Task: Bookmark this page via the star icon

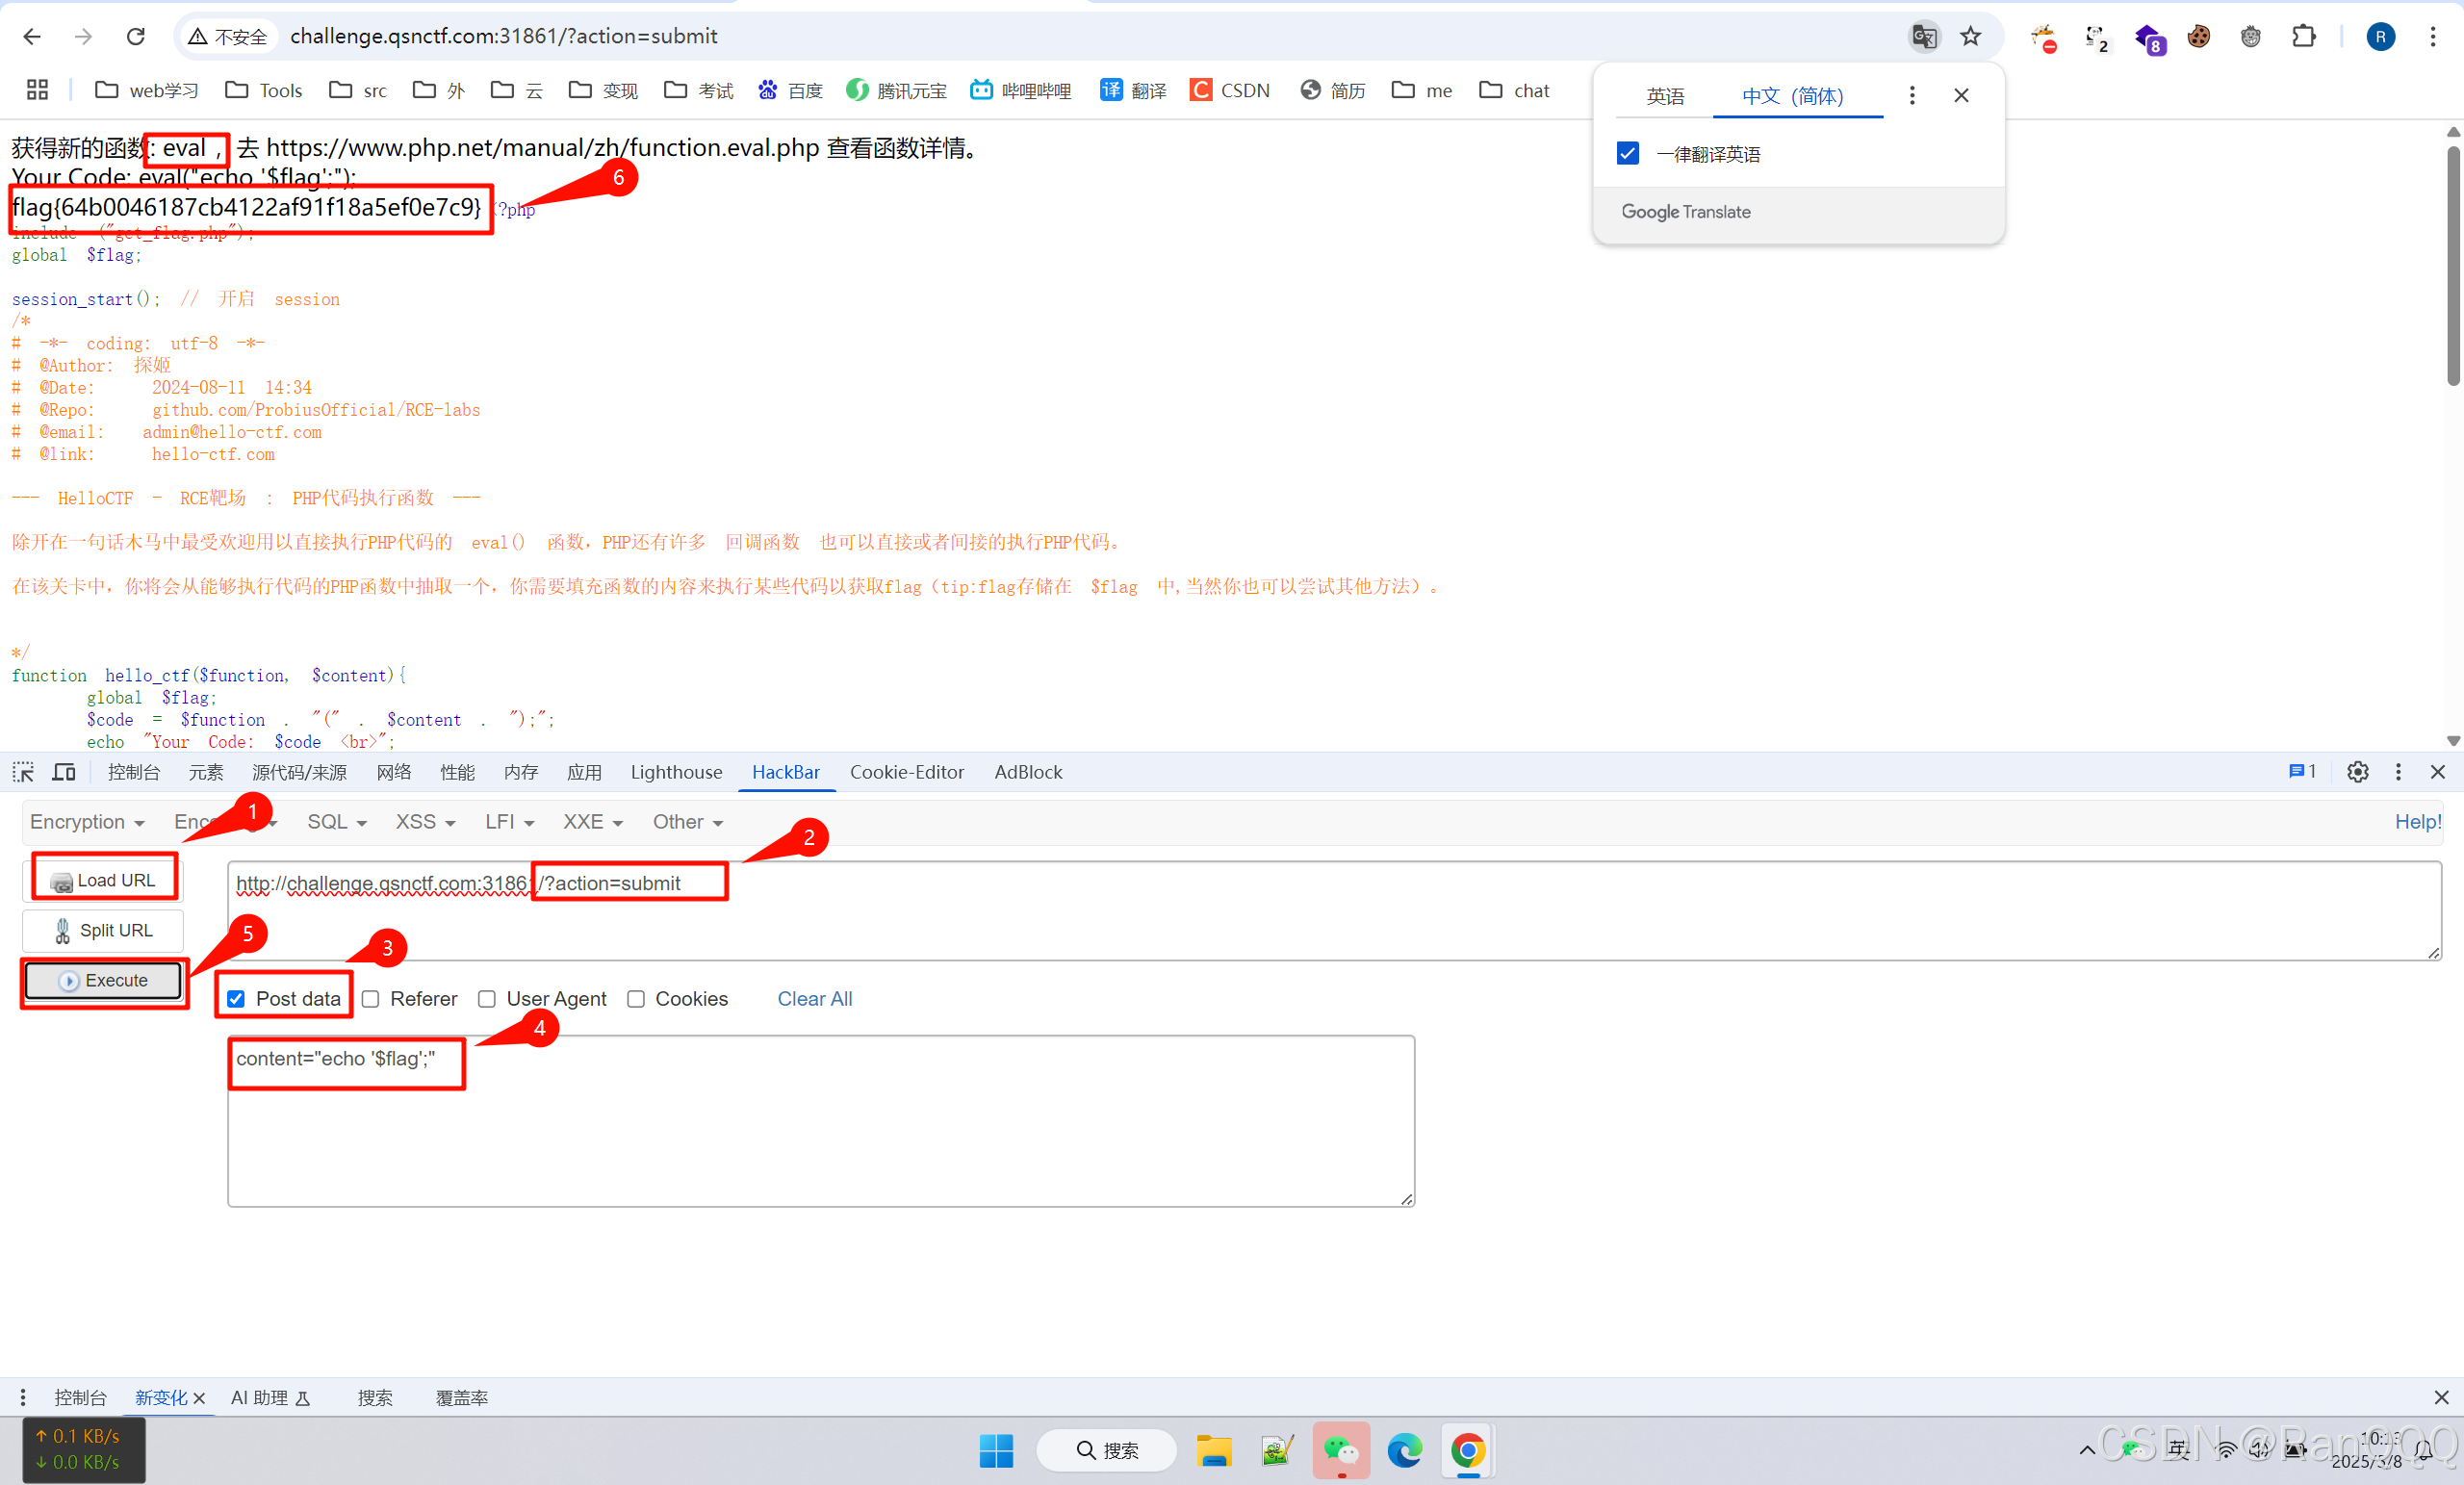Action: pyautogui.click(x=1971, y=36)
